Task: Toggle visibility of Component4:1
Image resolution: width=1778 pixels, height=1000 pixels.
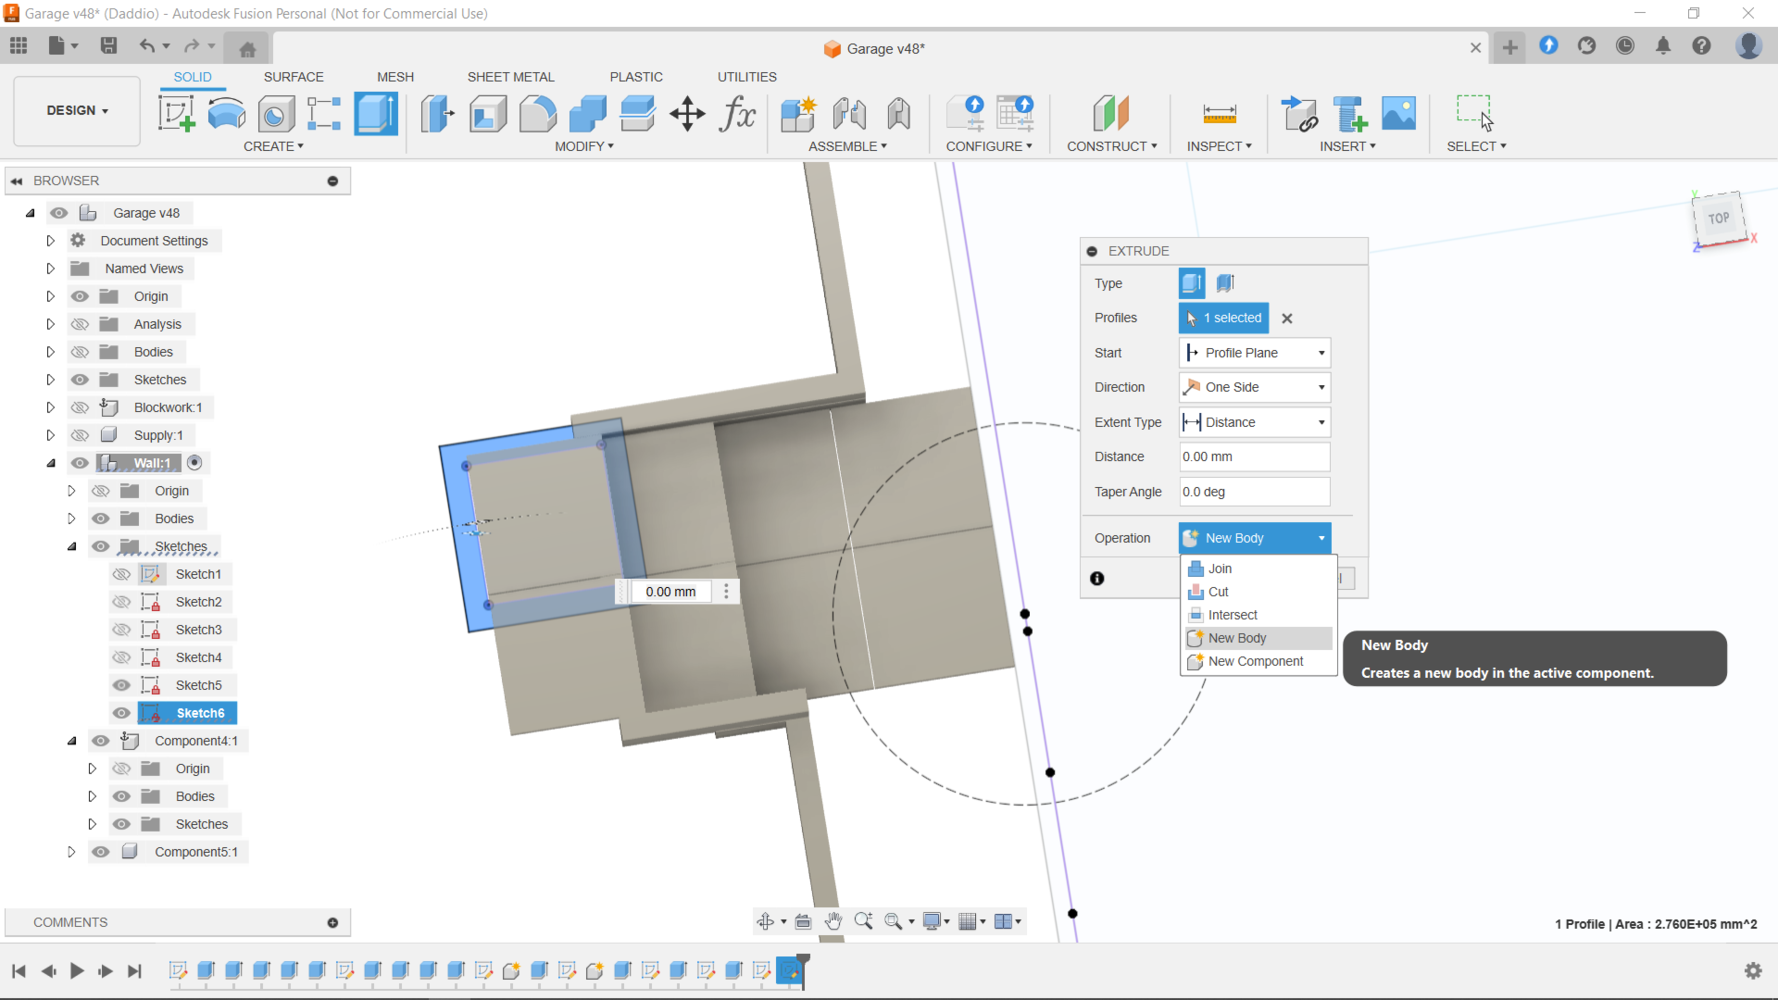Action: (x=101, y=741)
